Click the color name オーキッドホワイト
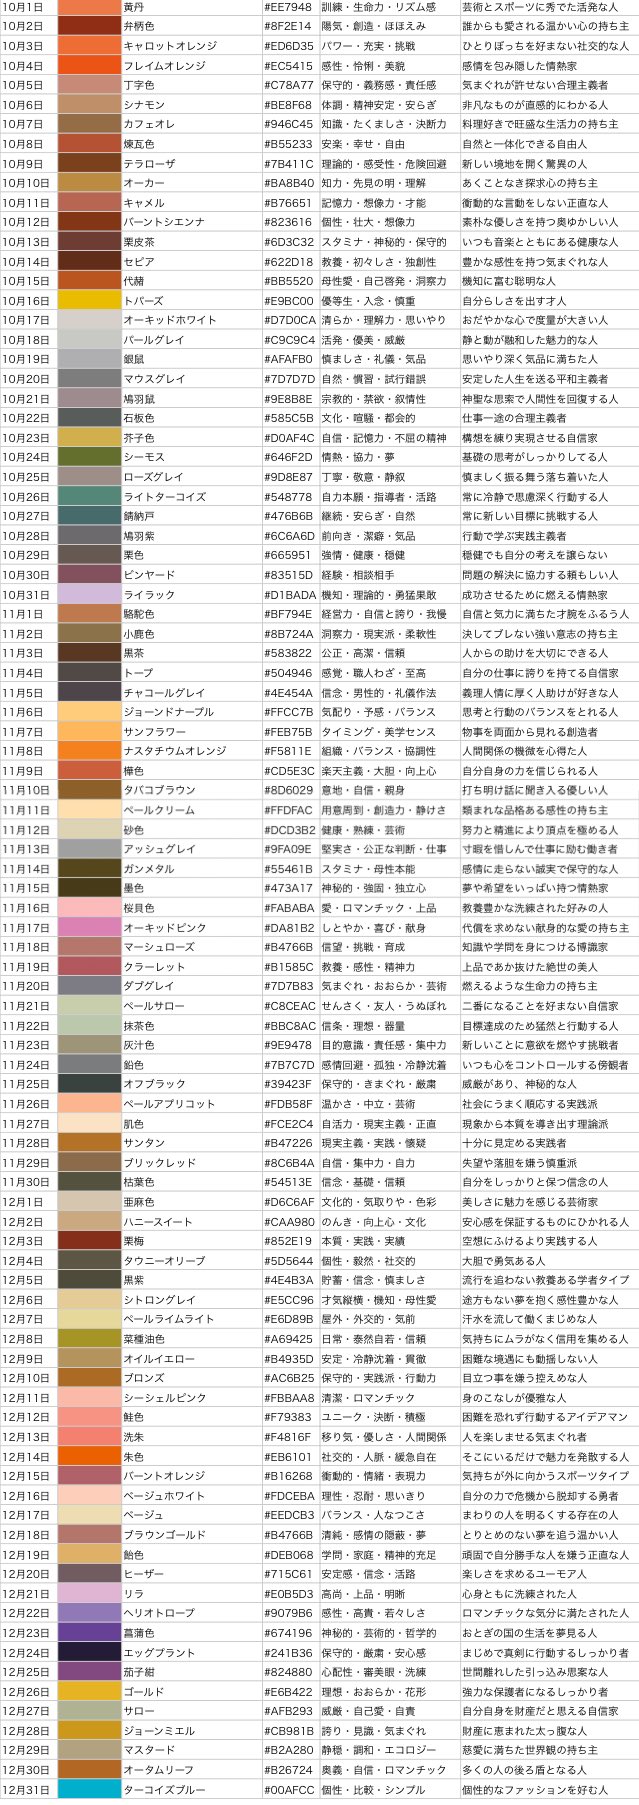The width and height of the screenshot is (639, 1805). point(169,321)
